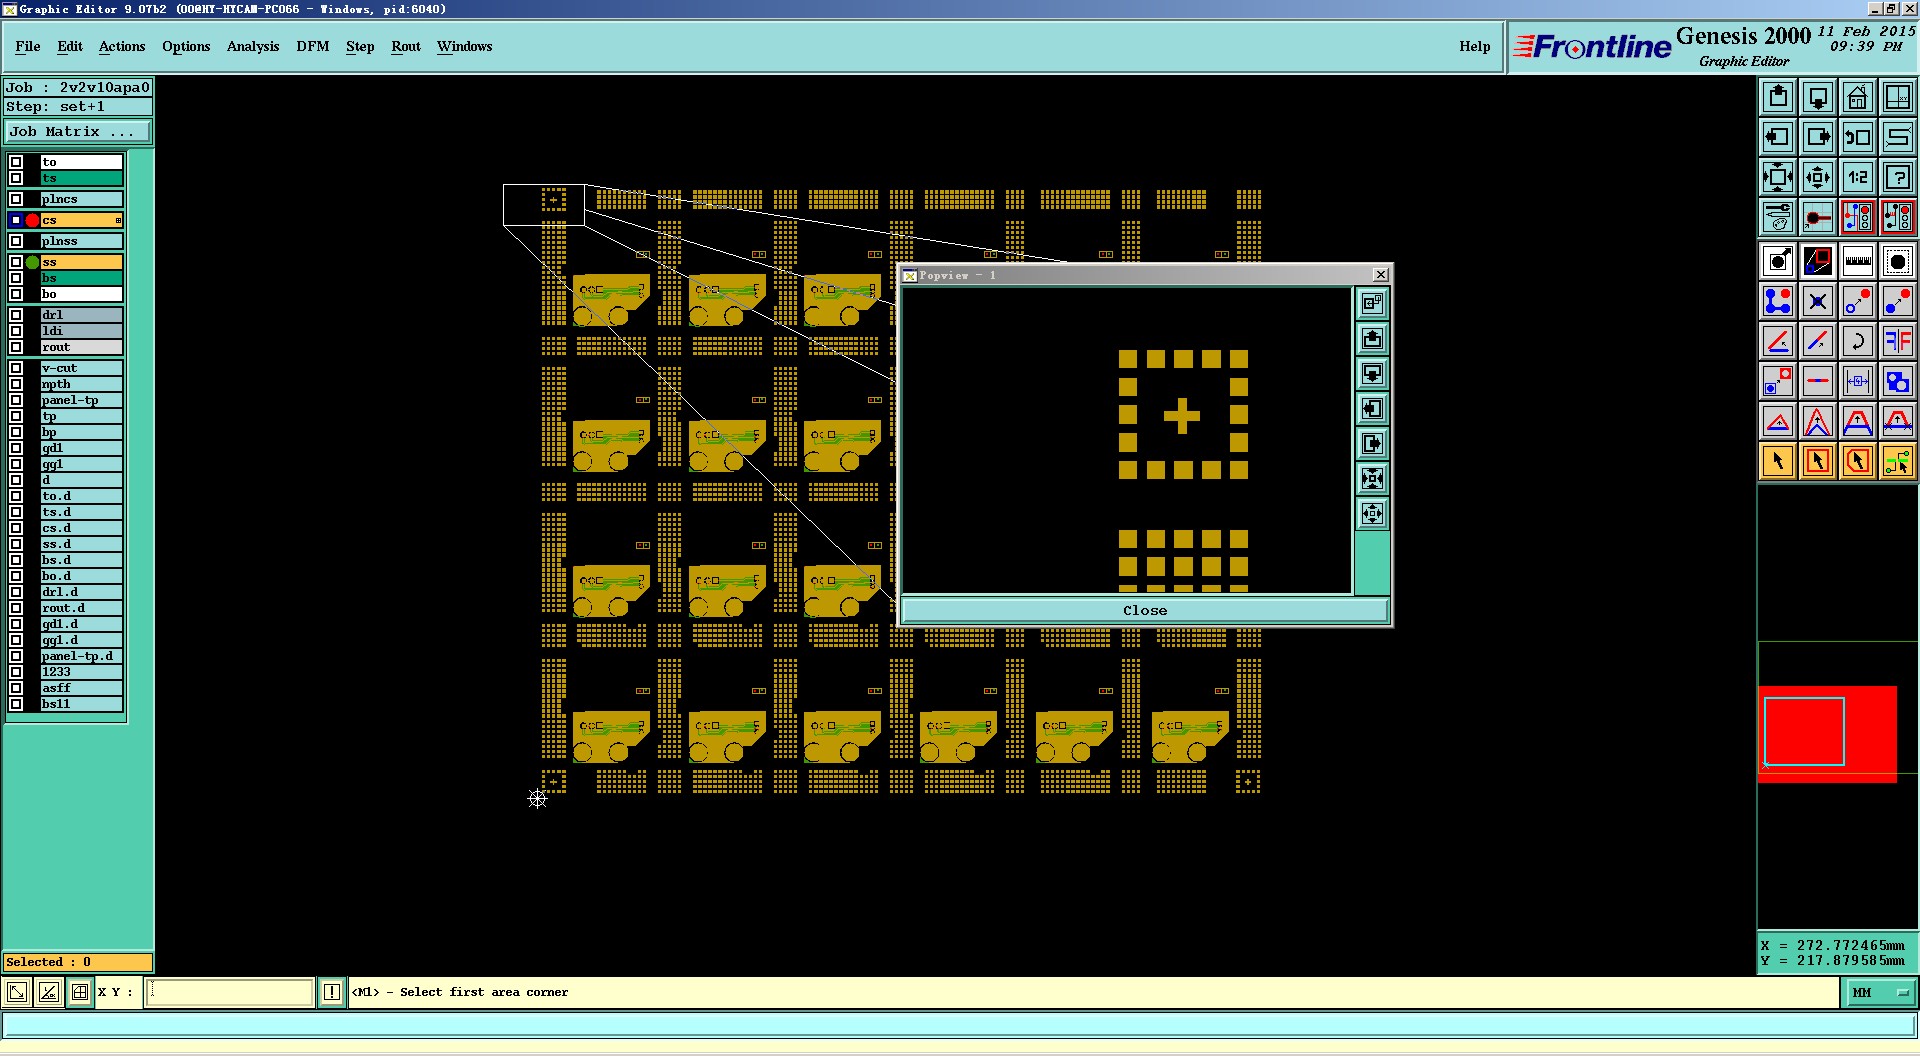The height and width of the screenshot is (1056, 1920).
Task: Select the rectangle area selection arrow tool
Action: point(1818,461)
